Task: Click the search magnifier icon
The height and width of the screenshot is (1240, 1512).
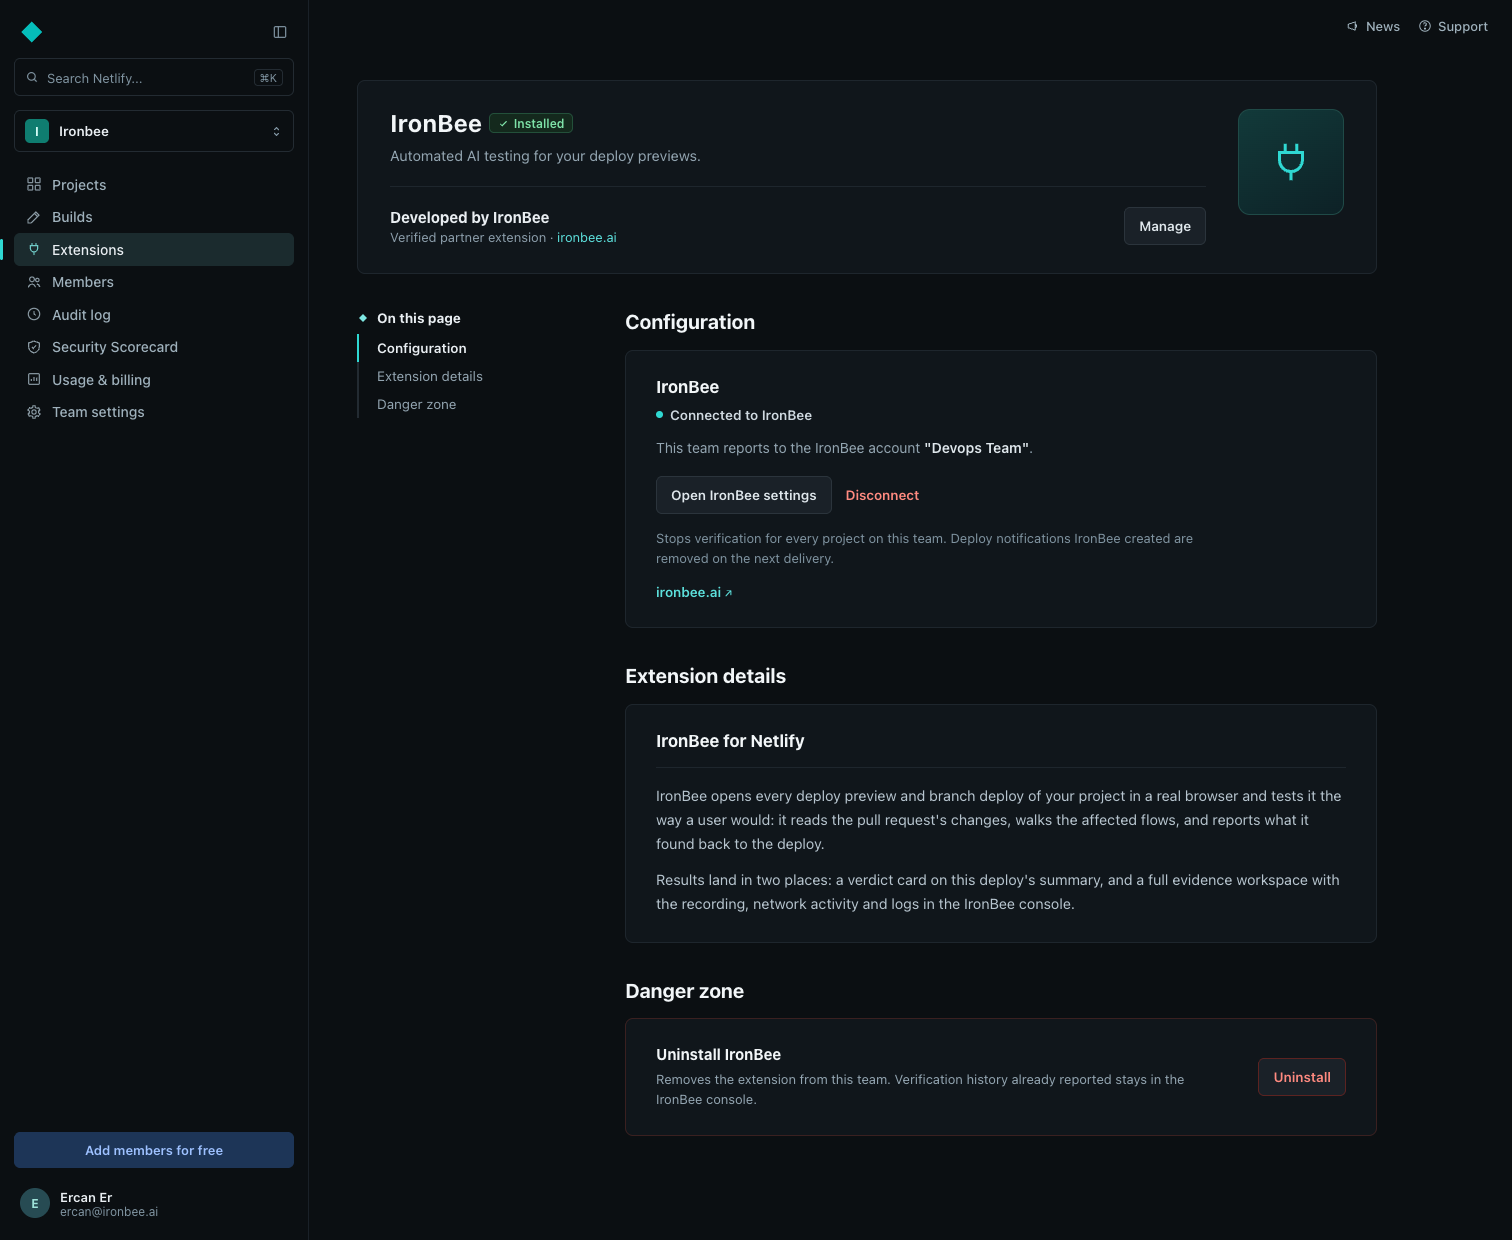Action: pos(32,77)
